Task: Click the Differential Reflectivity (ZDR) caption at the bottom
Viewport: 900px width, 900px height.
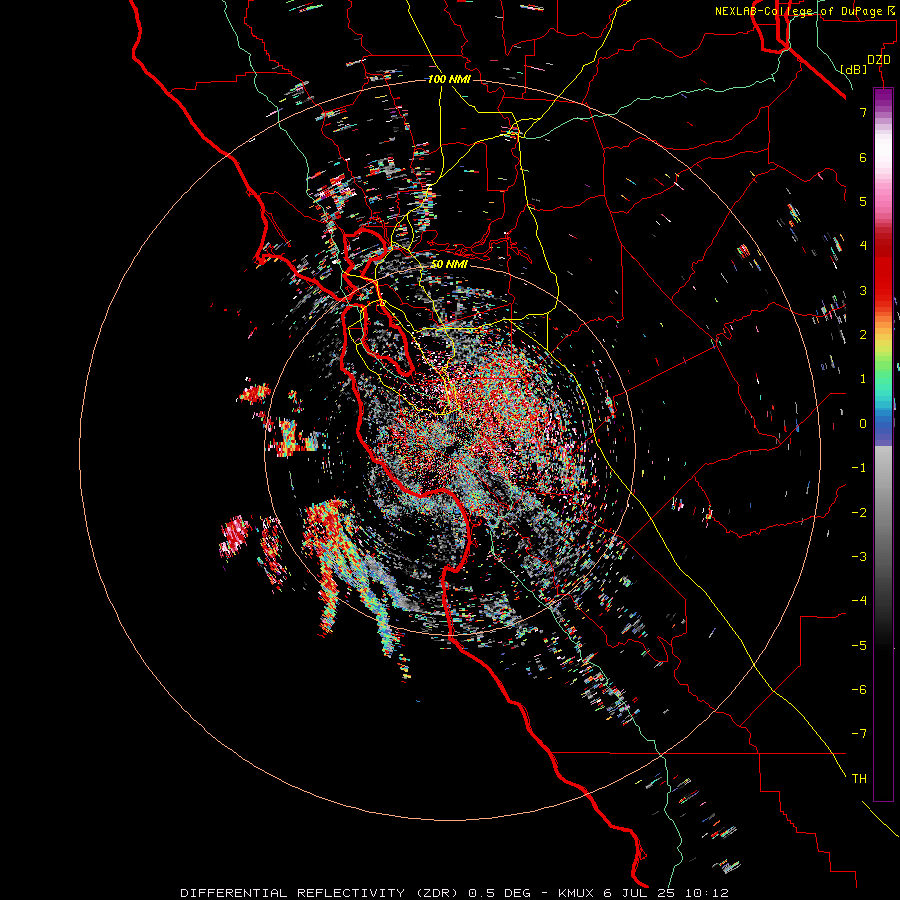Action: point(455,893)
